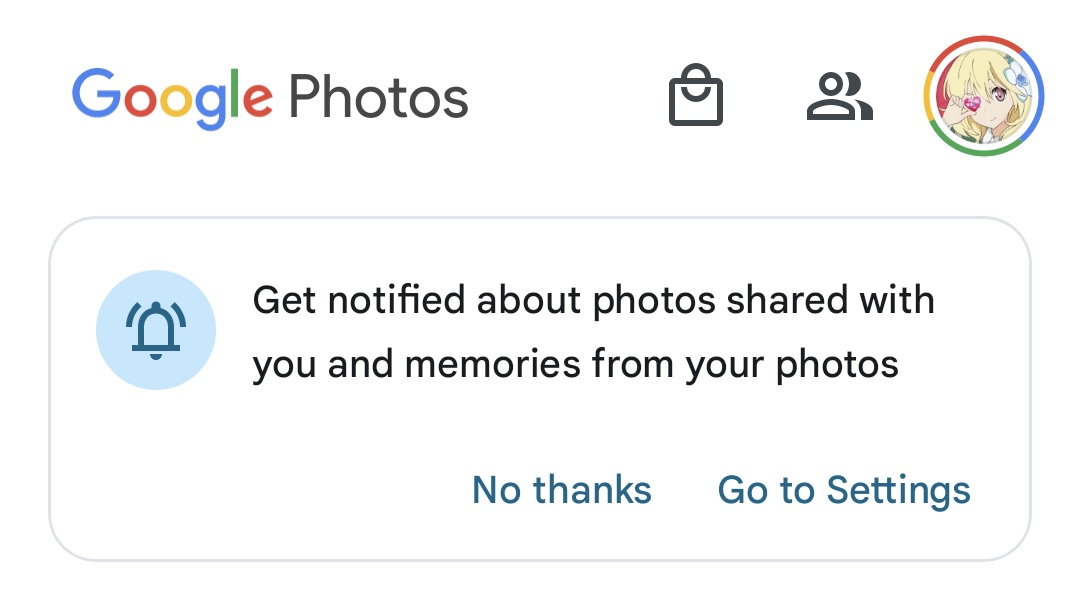Decline notifications using the No thanks link
This screenshot has width=1080, height=608.
pyautogui.click(x=561, y=490)
